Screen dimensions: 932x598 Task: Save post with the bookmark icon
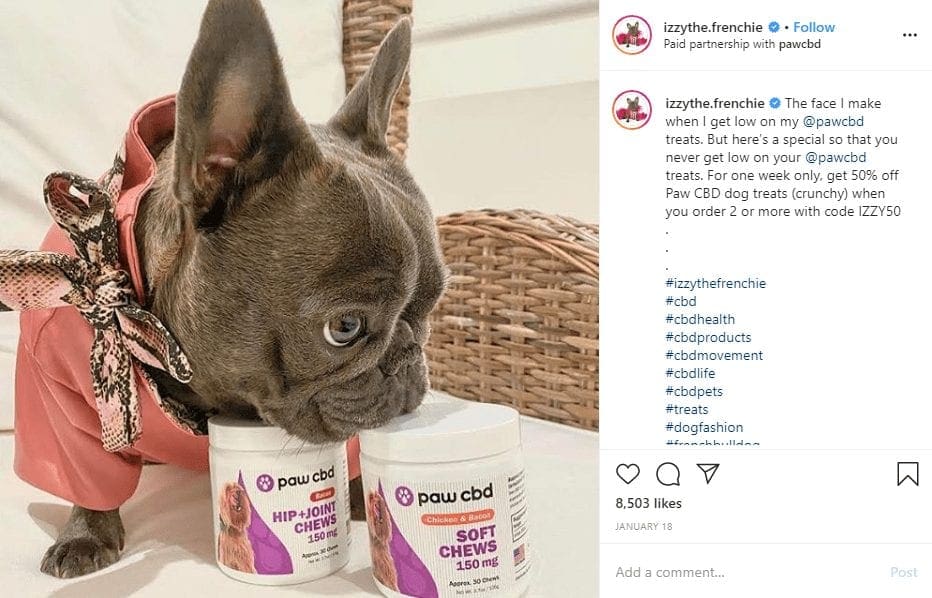pos(908,474)
